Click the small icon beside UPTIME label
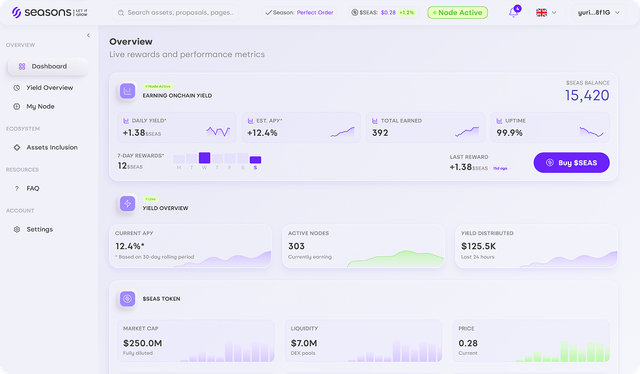This screenshot has height=374, width=640. coord(499,121)
